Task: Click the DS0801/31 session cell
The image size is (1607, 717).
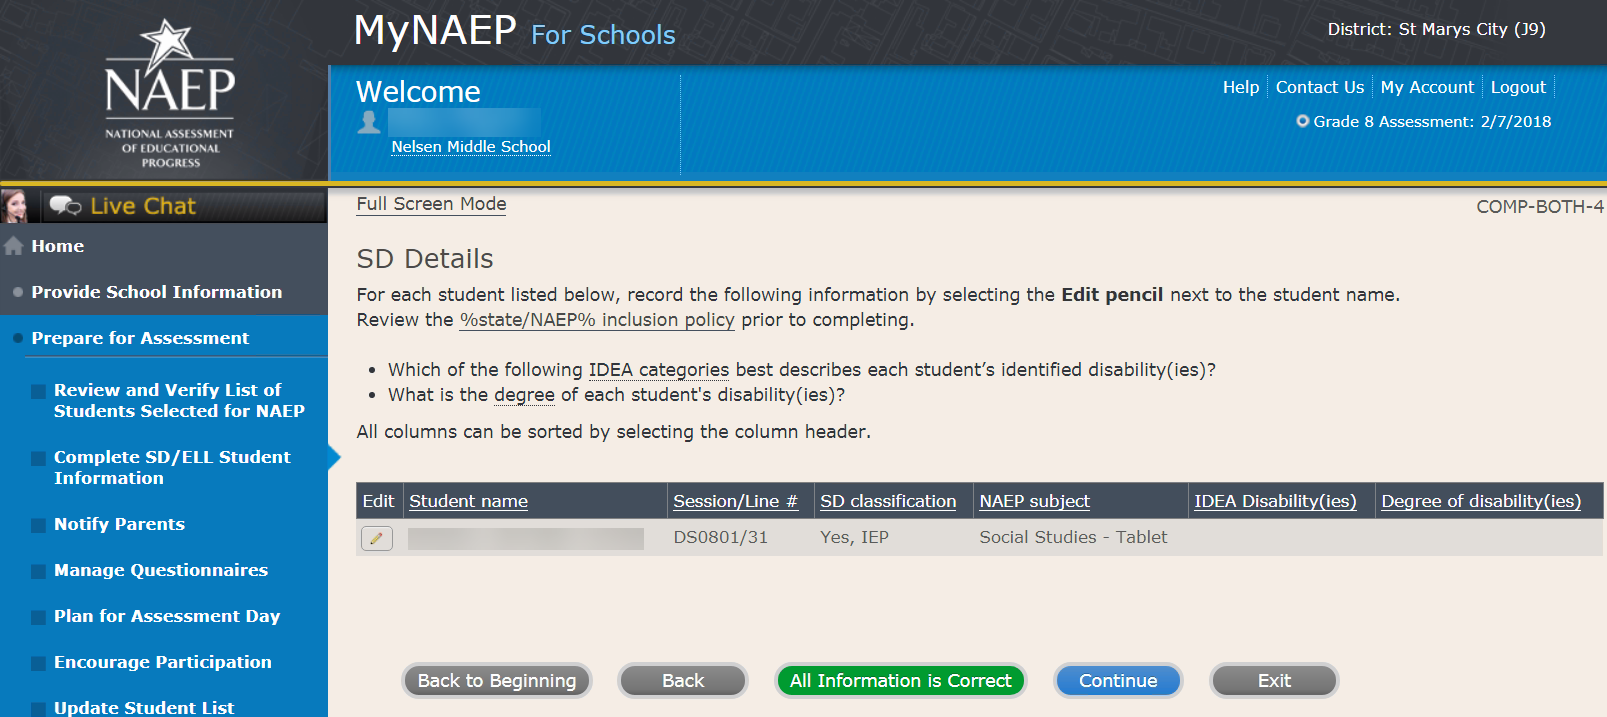Action: (720, 537)
